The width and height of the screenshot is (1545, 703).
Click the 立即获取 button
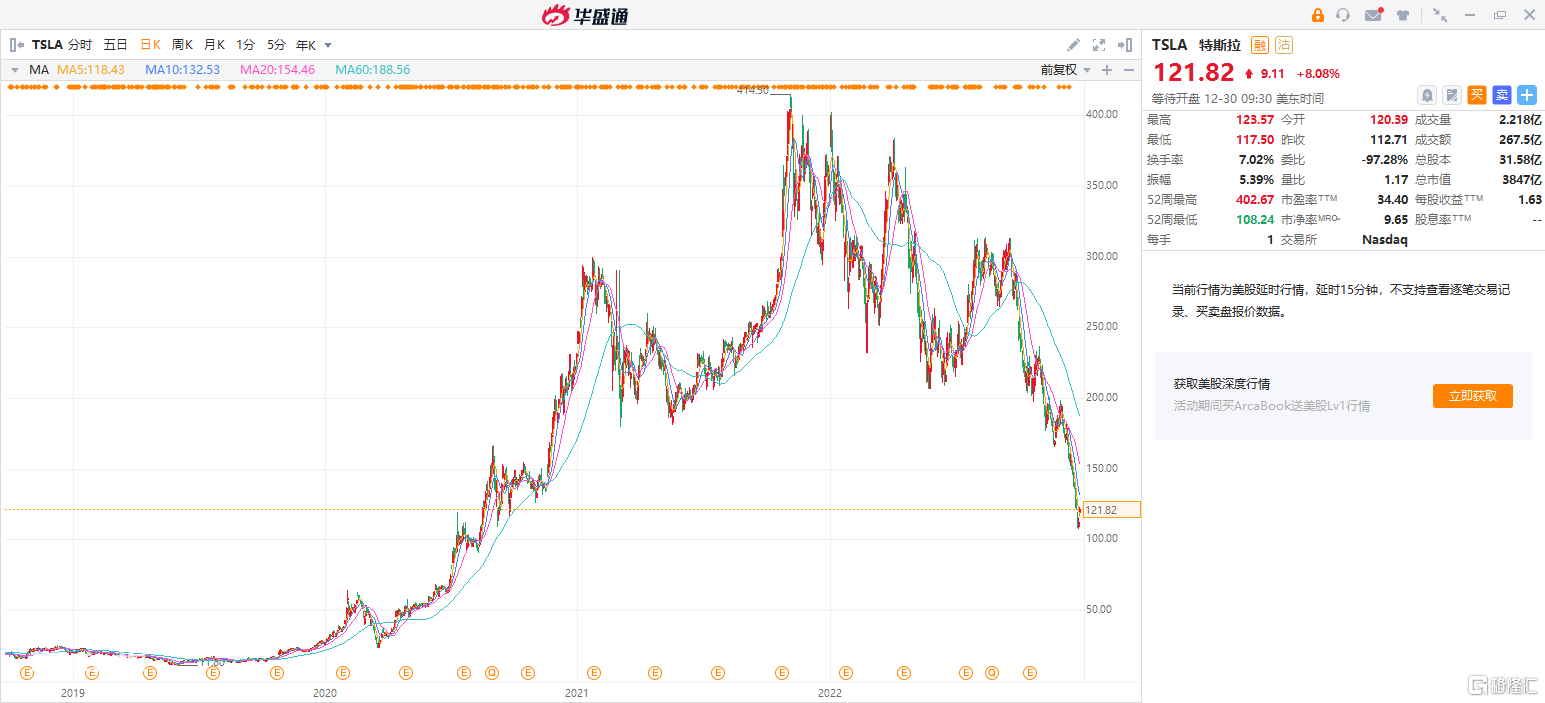point(1472,396)
